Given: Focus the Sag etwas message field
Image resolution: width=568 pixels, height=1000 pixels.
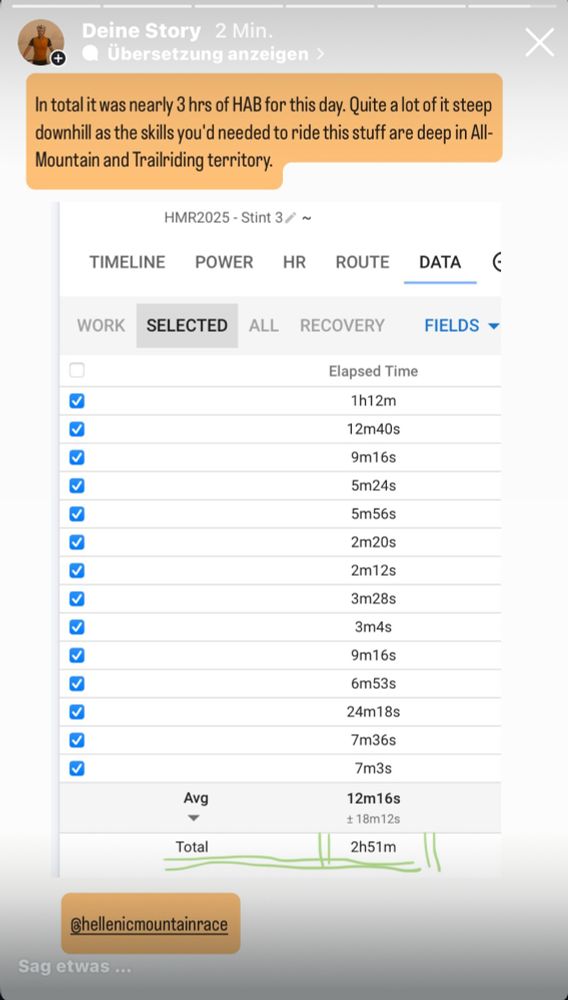Looking at the screenshot, I should point(75,966).
